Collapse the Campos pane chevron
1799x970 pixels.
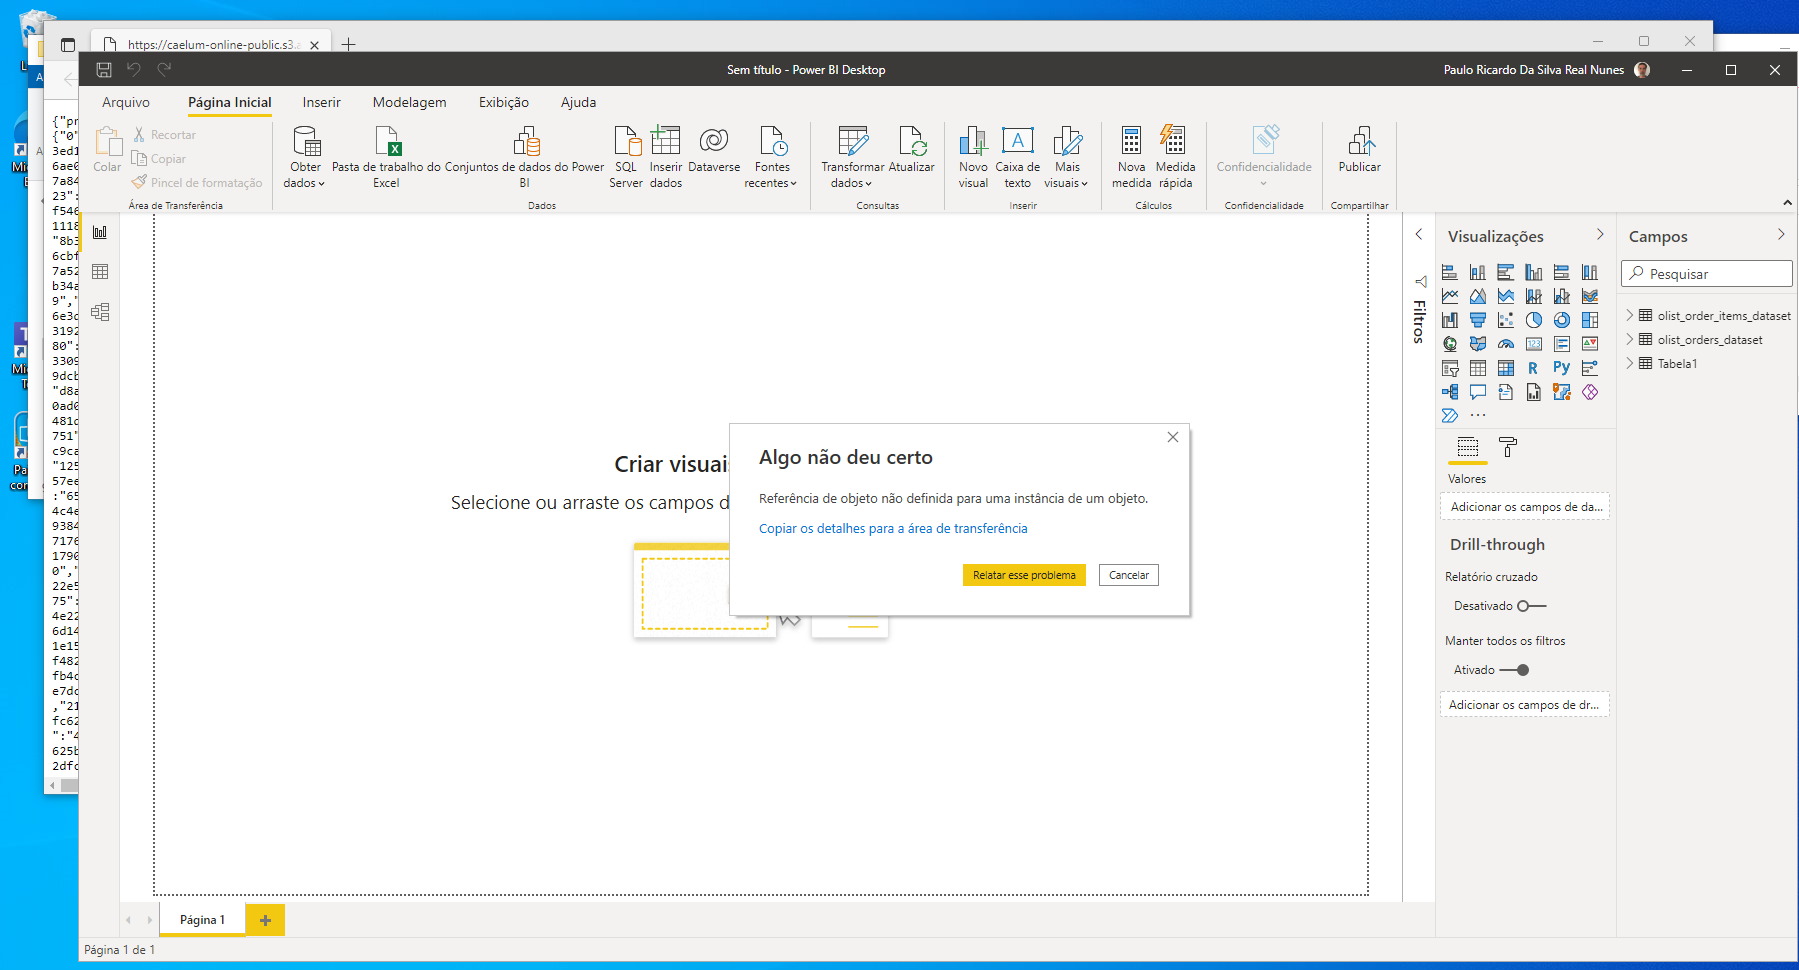tap(1781, 234)
